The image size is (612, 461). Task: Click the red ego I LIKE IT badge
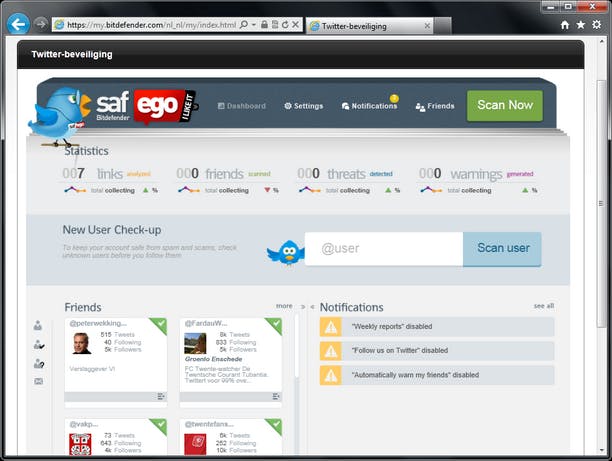tap(165, 106)
